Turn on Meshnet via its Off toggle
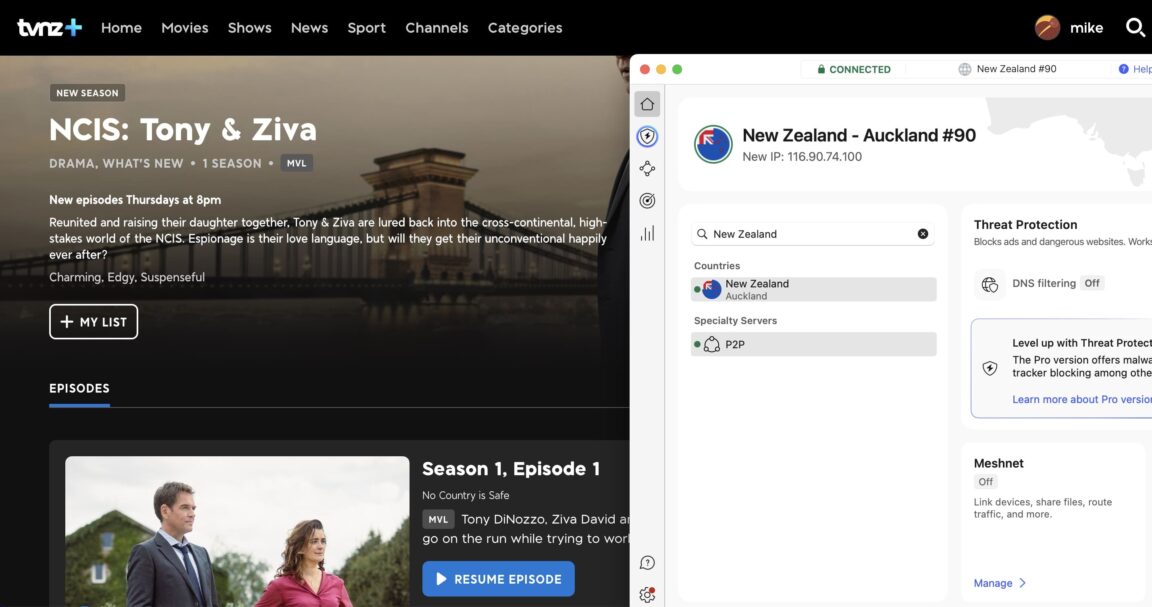Viewport: 1152px width, 607px height. click(x=986, y=481)
